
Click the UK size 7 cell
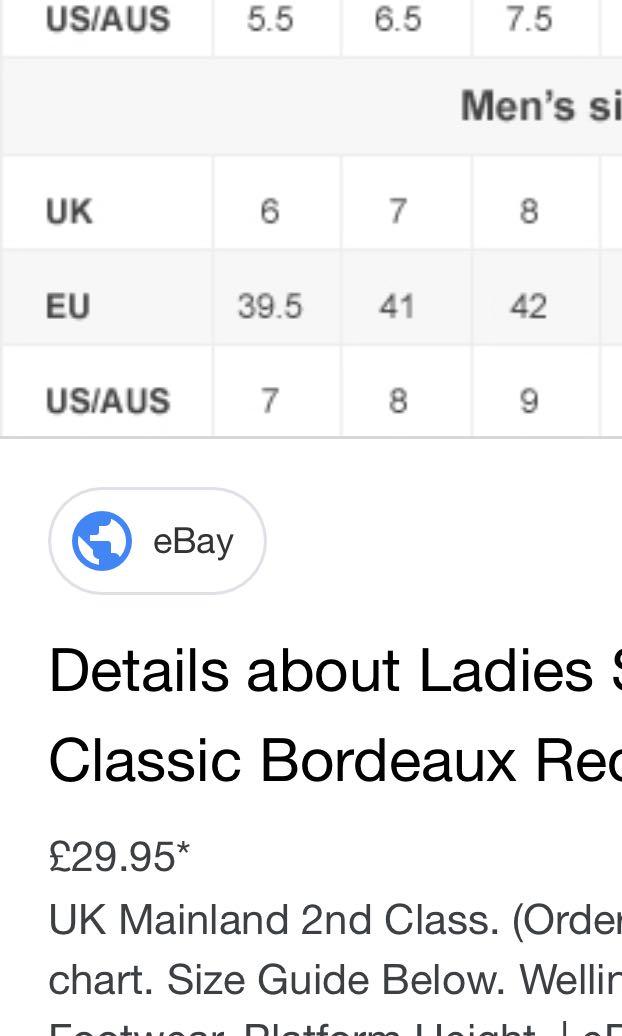397,211
